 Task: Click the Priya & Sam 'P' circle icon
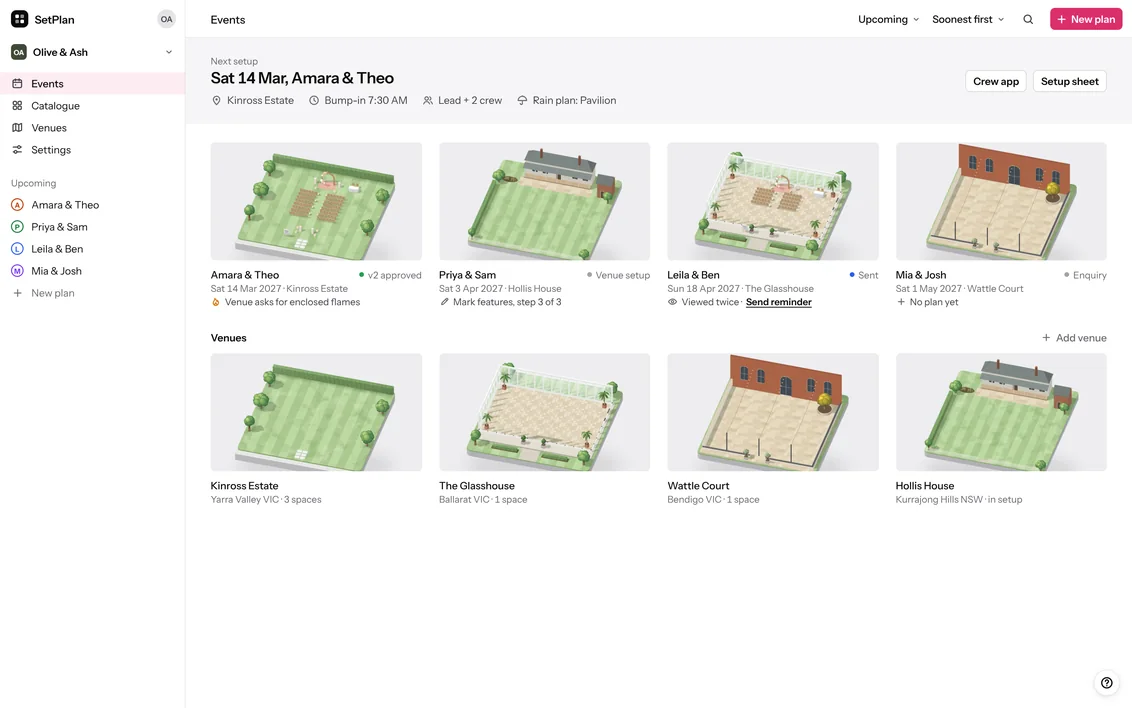[x=17, y=227]
